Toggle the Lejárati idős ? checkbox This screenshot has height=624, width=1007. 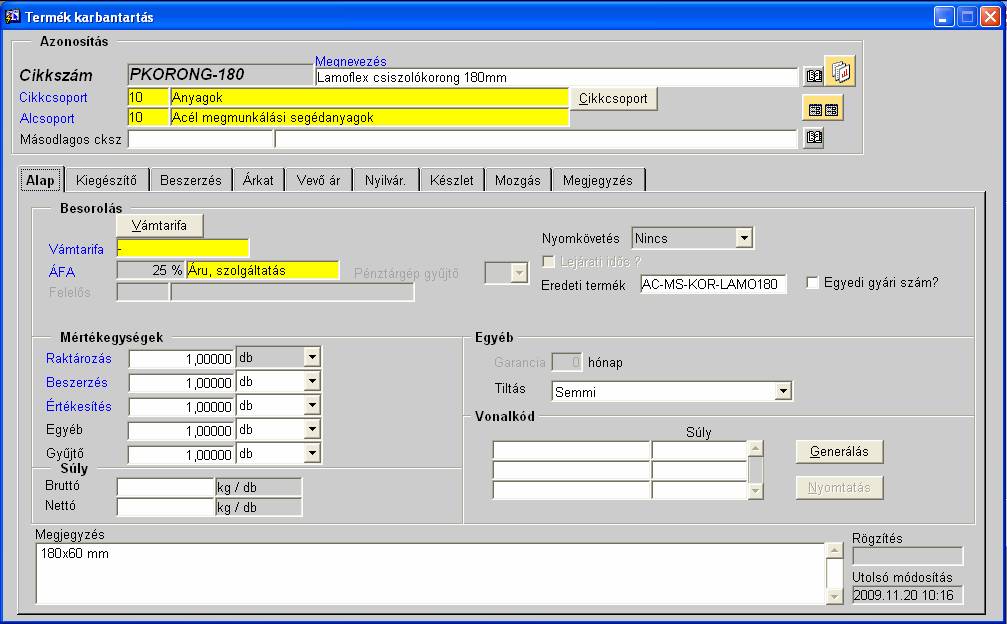coord(548,262)
